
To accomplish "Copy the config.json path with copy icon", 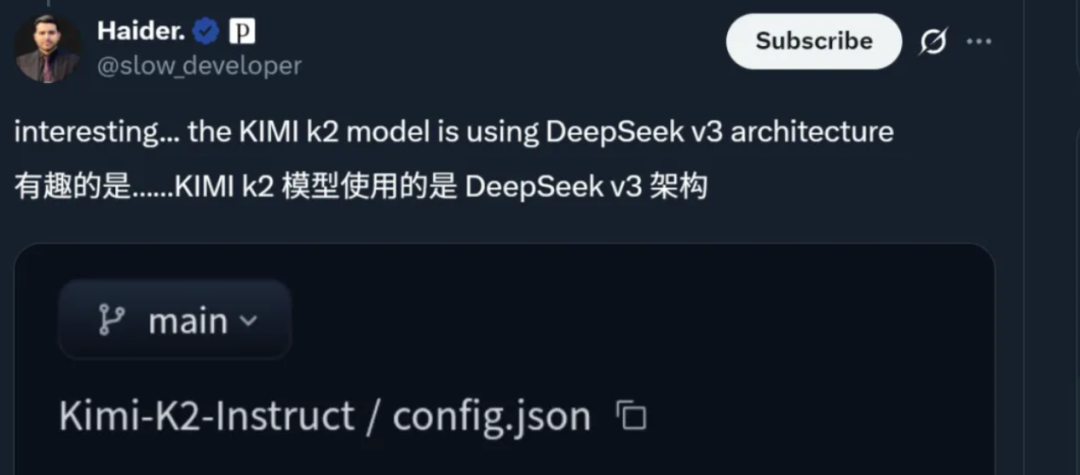I will click(631, 416).
